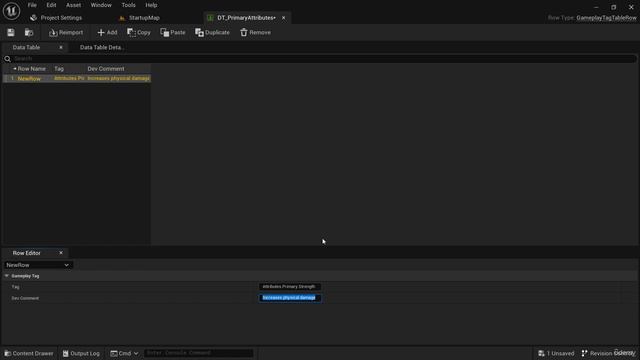Screen dimensions: 640x360
Task: Close the Data Table panel tab
Action: (x=61, y=47)
